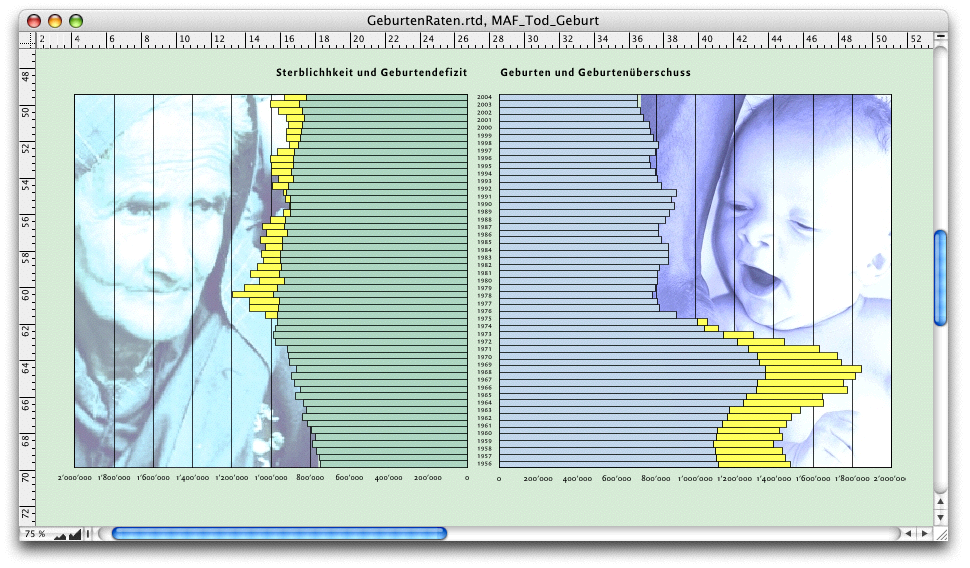Zoom the window with the green button
This screenshot has height=568, width=970.
[x=76, y=20]
